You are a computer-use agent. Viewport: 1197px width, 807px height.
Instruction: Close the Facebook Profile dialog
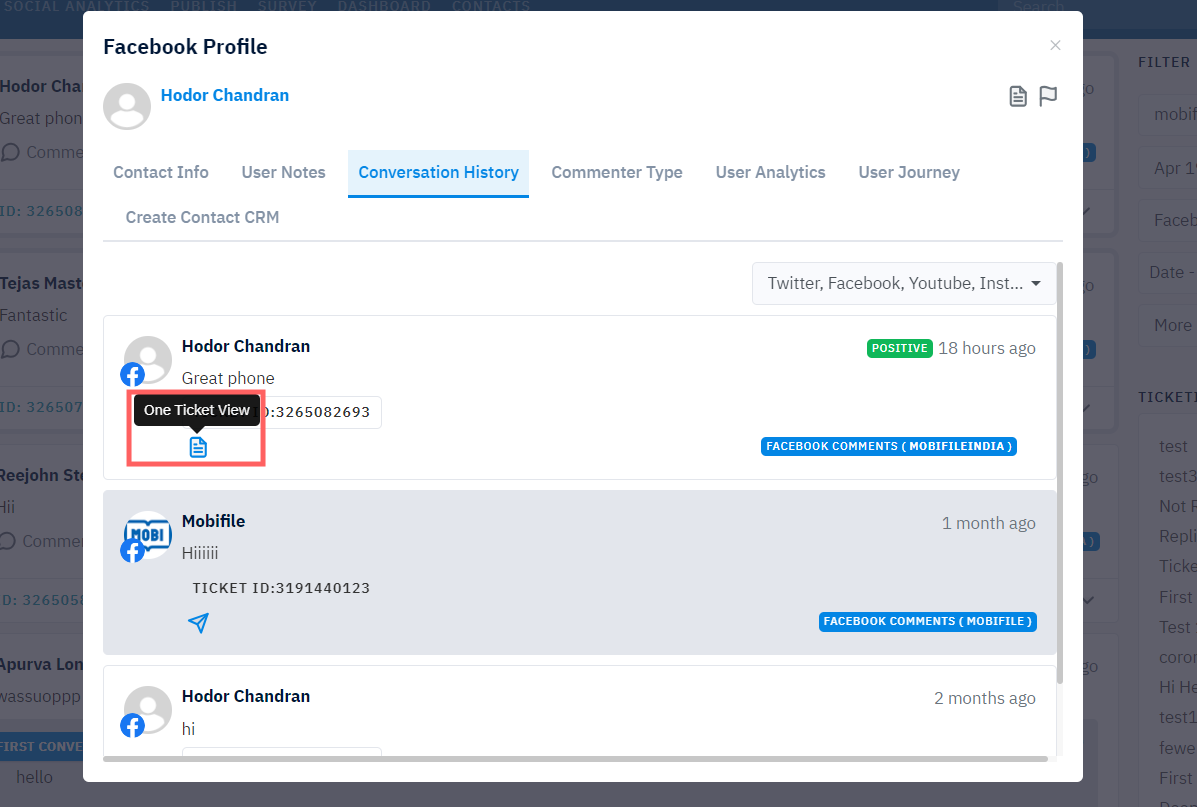coord(1055,46)
